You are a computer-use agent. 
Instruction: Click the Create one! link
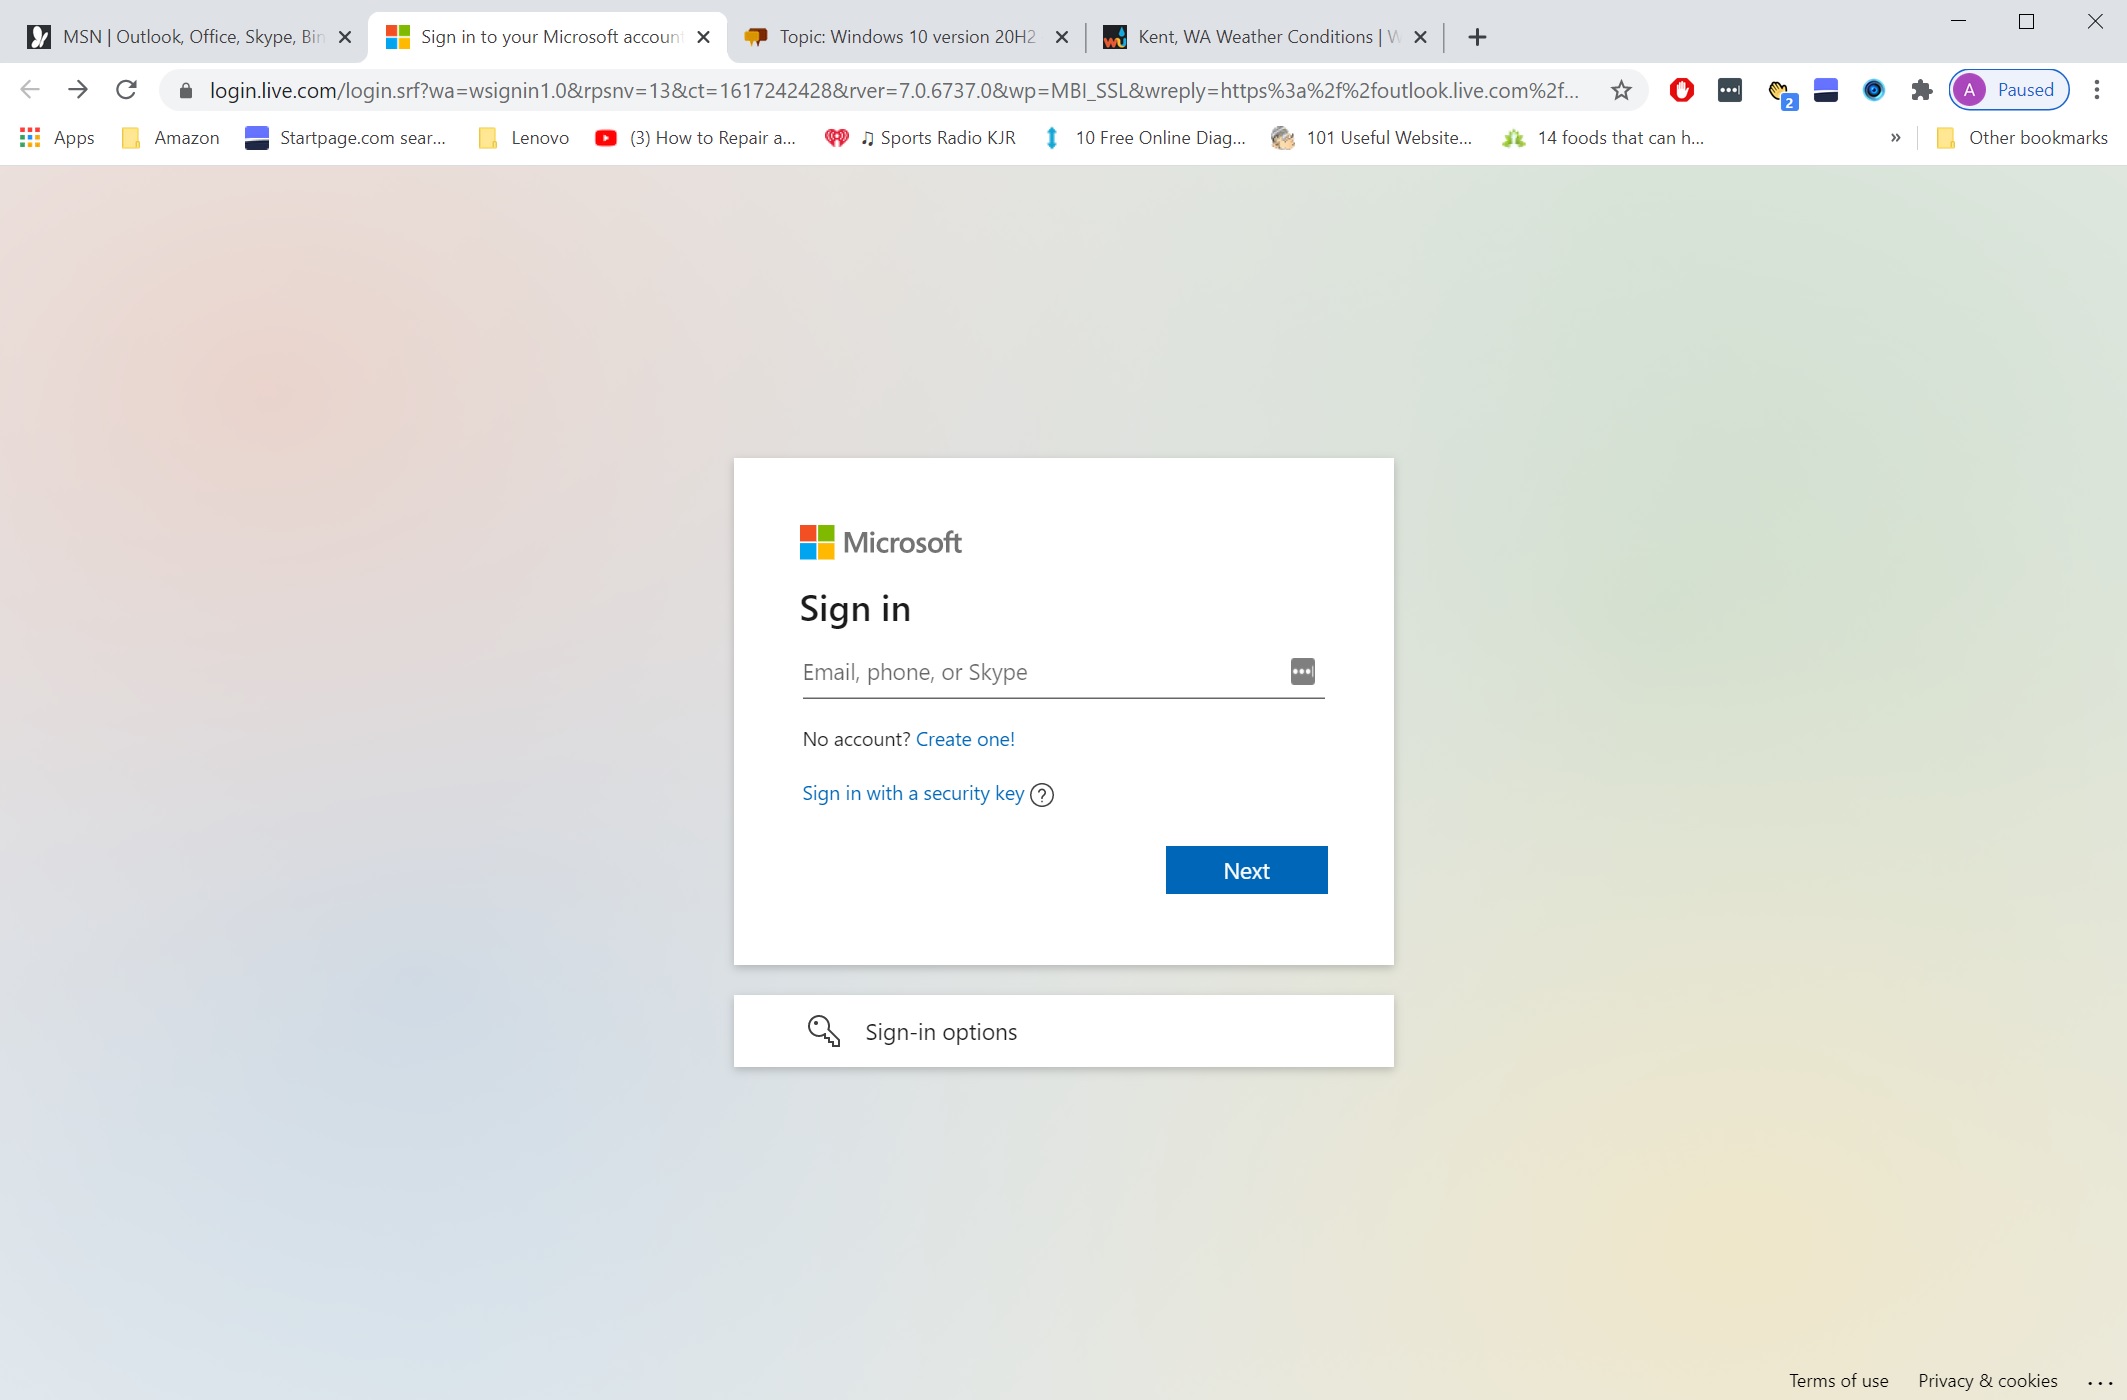click(965, 739)
